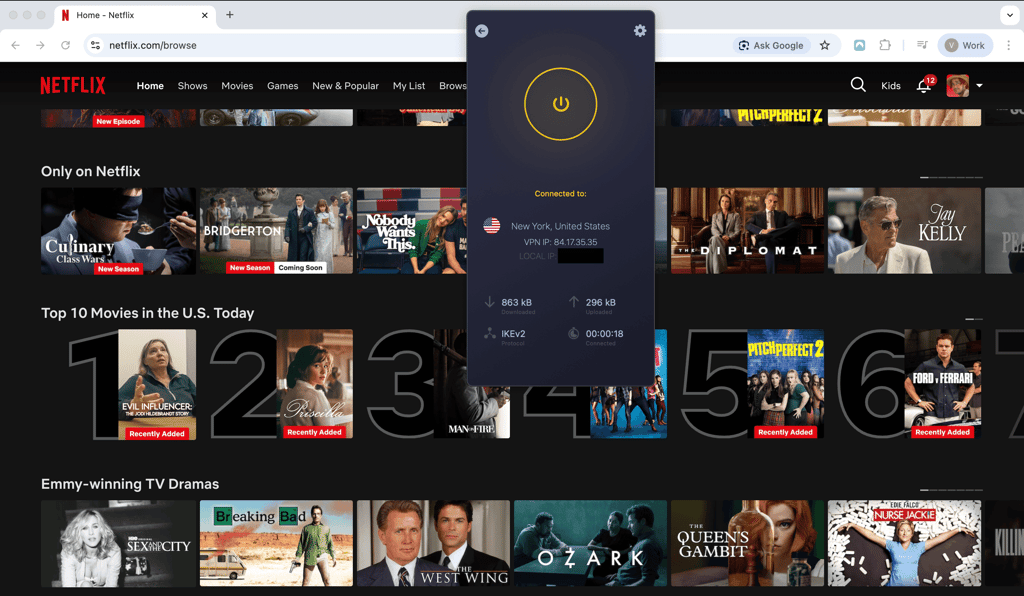The width and height of the screenshot is (1024, 596).
Task: Go to Netflix Home tab
Action: (150, 86)
